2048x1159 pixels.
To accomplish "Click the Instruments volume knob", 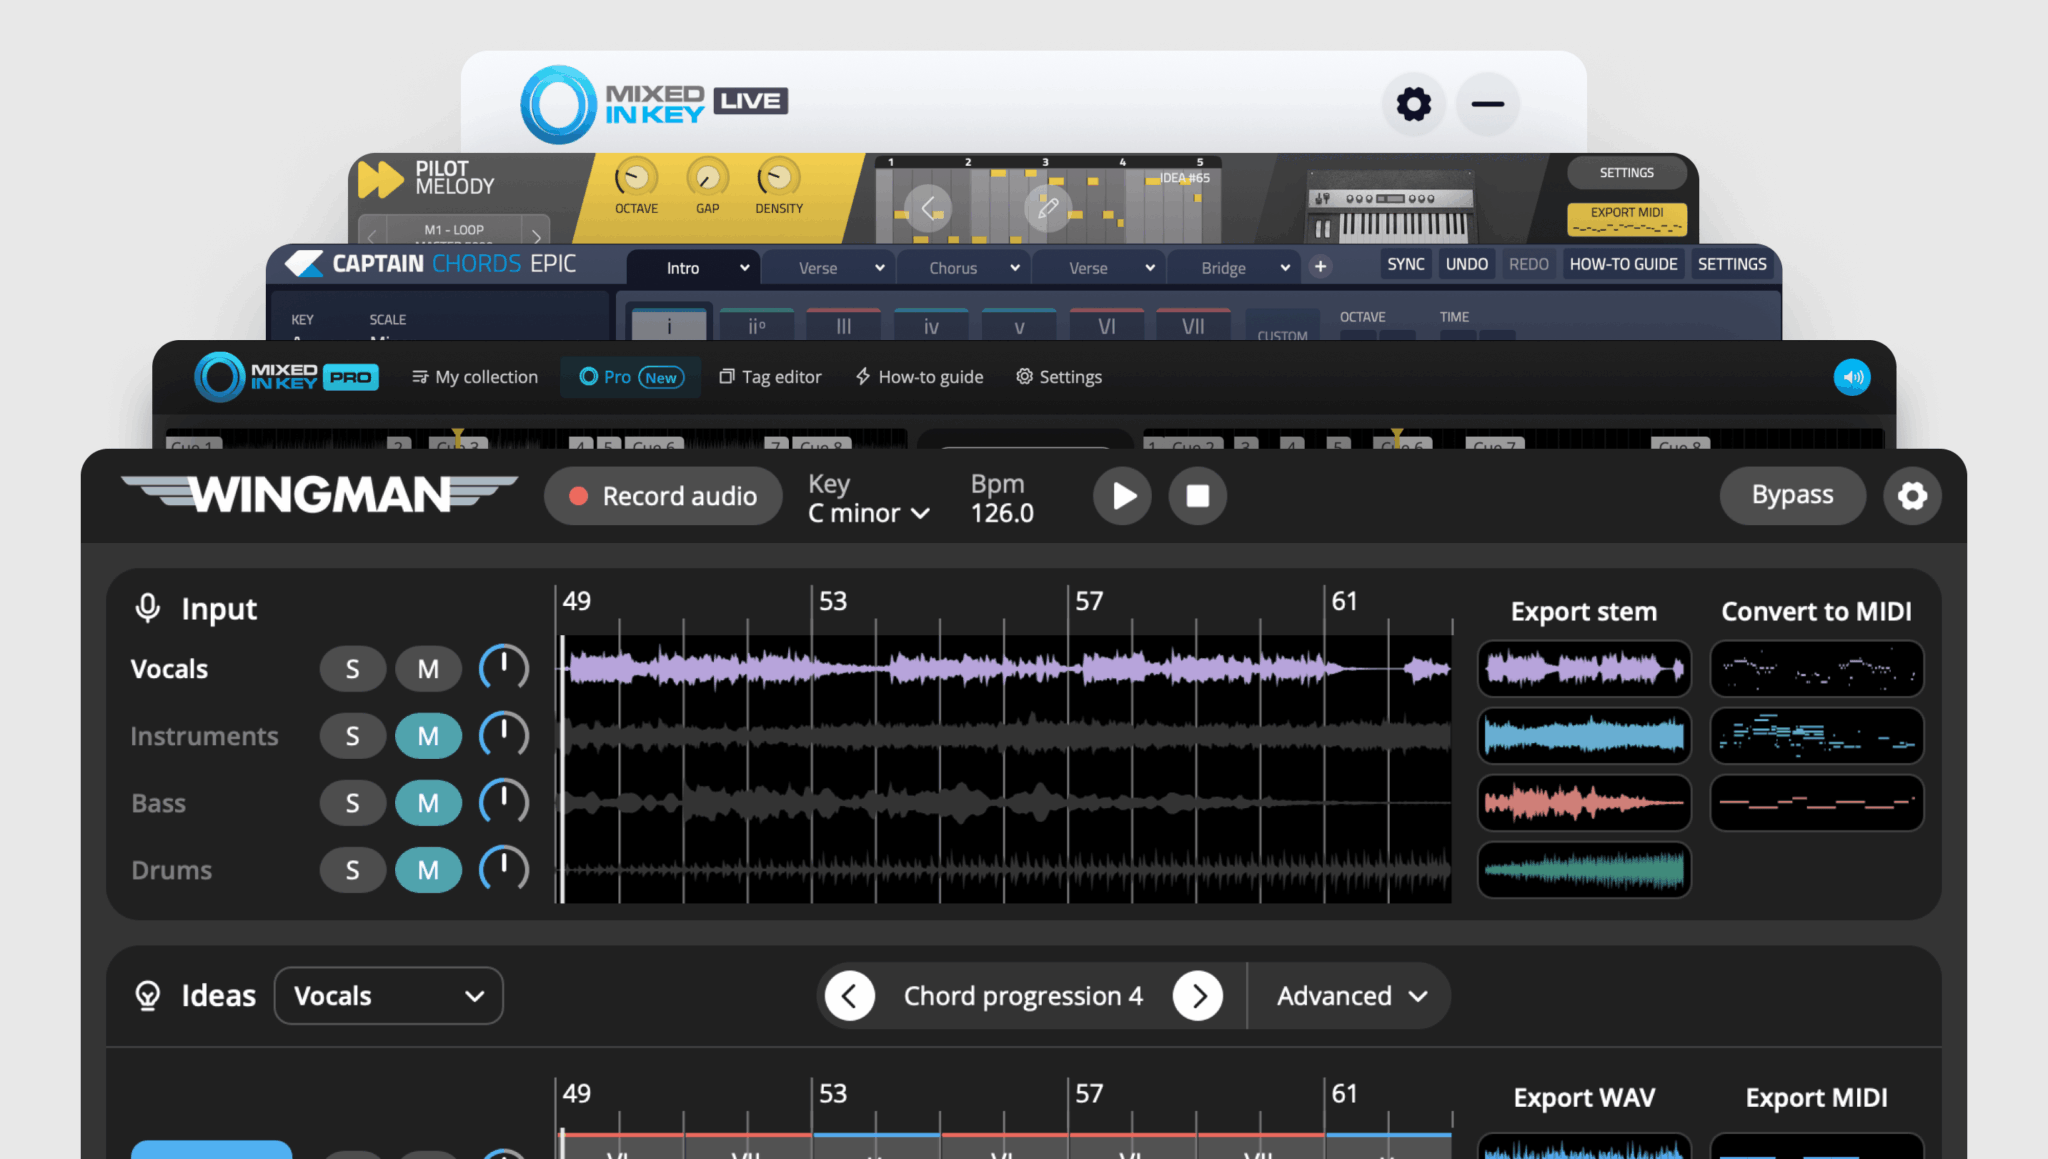I will tap(503, 735).
